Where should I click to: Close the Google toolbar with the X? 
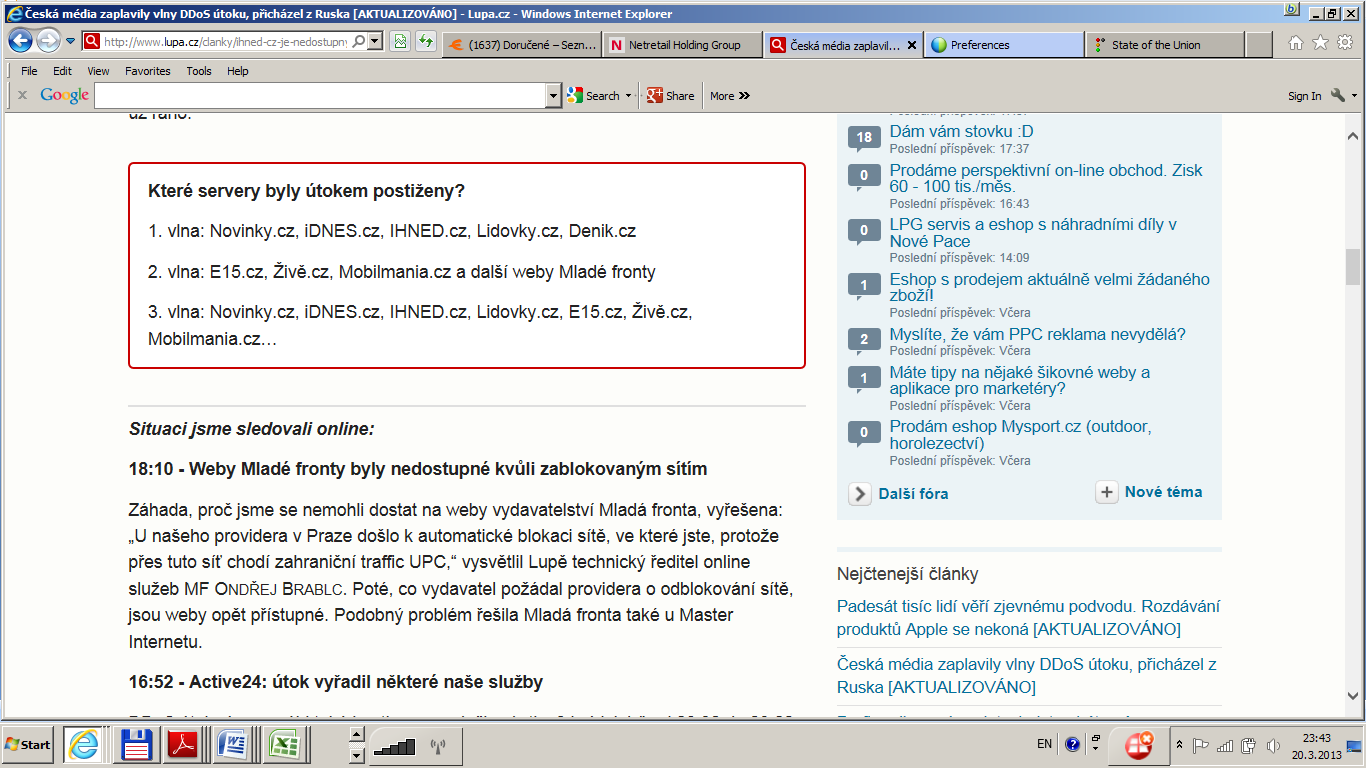pyautogui.click(x=22, y=96)
